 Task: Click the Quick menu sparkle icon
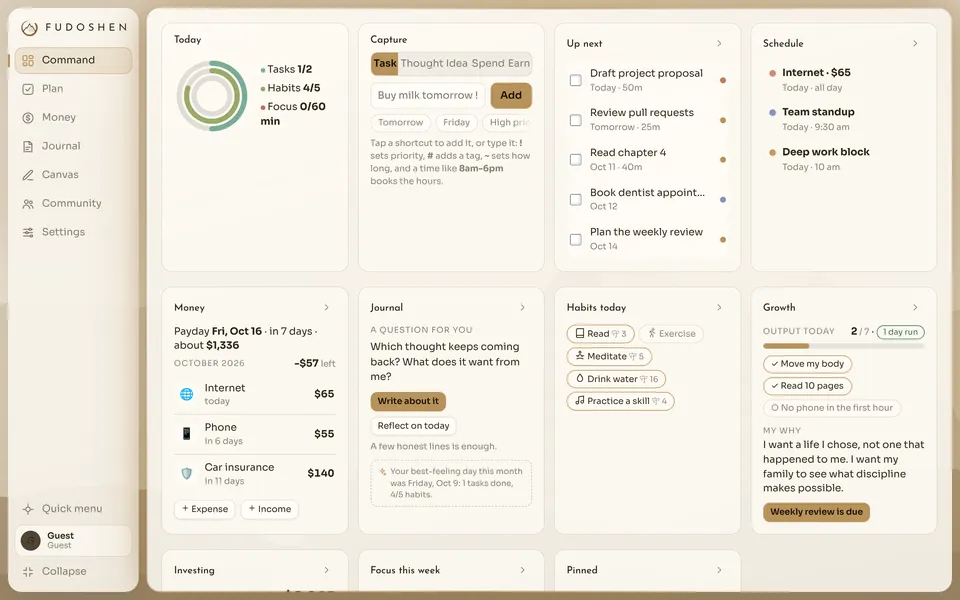pyautogui.click(x=28, y=509)
